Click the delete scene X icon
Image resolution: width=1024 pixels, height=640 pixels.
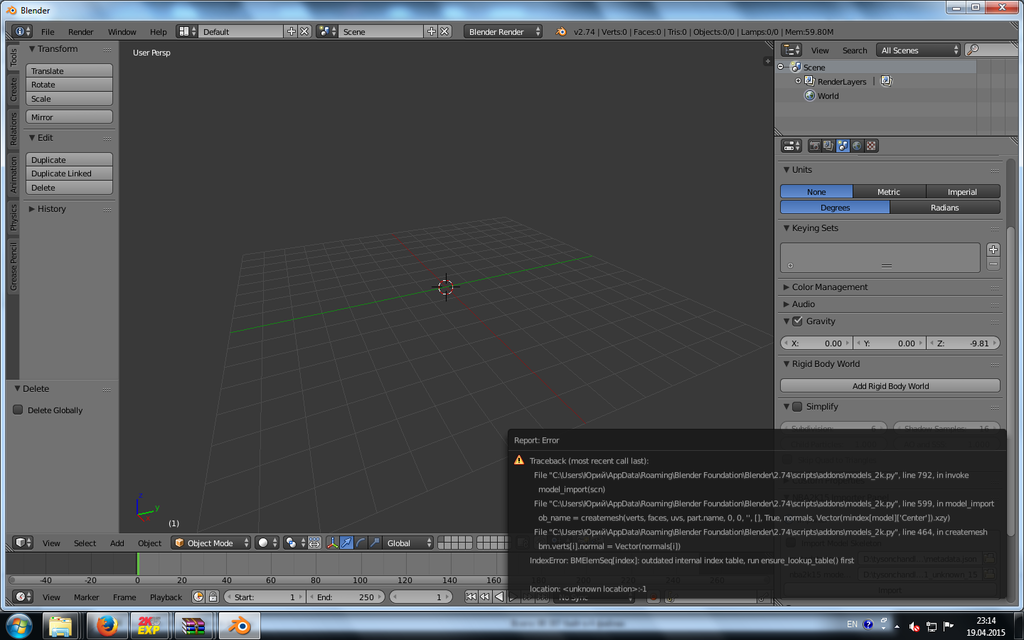[x=444, y=31]
